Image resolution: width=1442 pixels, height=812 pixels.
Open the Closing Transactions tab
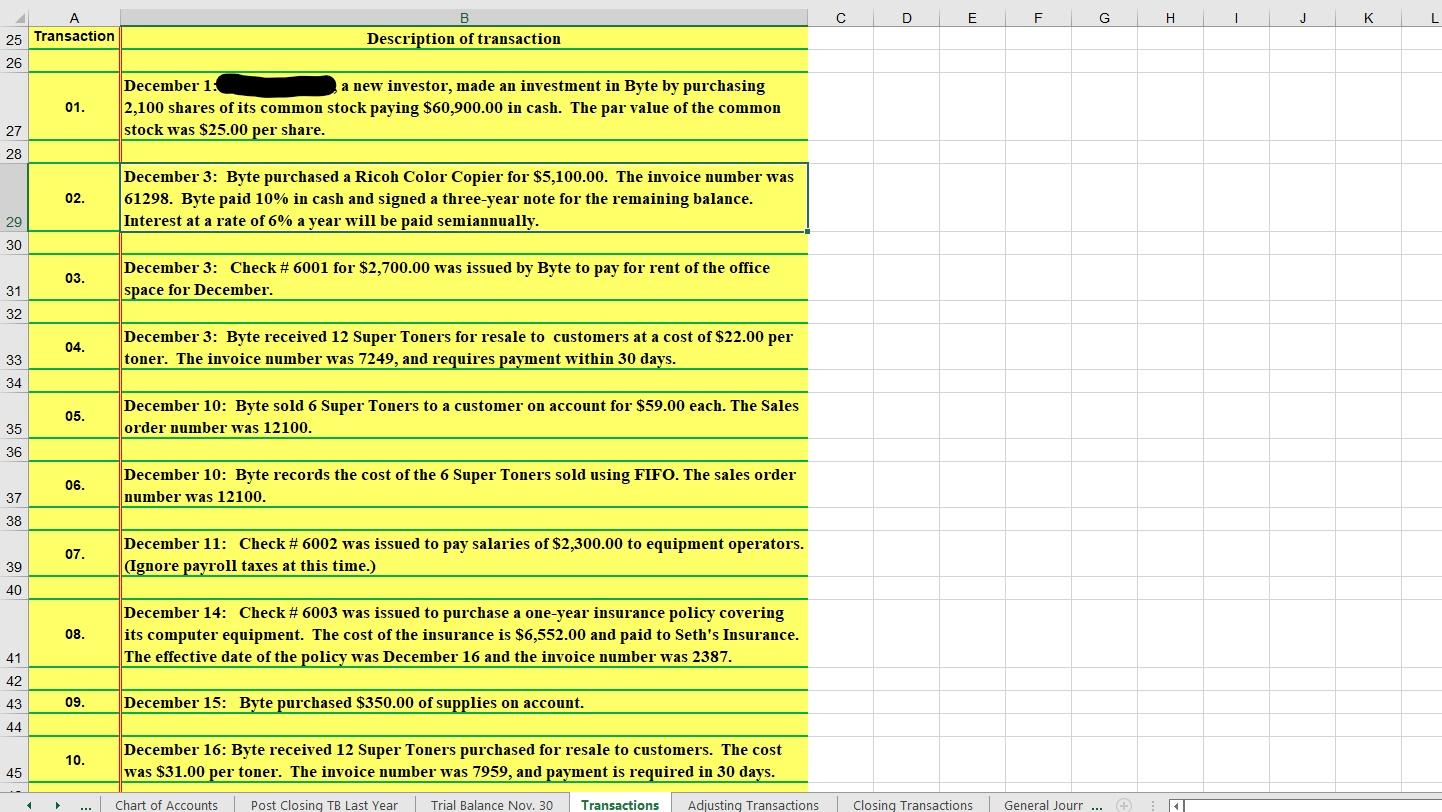tap(912, 805)
